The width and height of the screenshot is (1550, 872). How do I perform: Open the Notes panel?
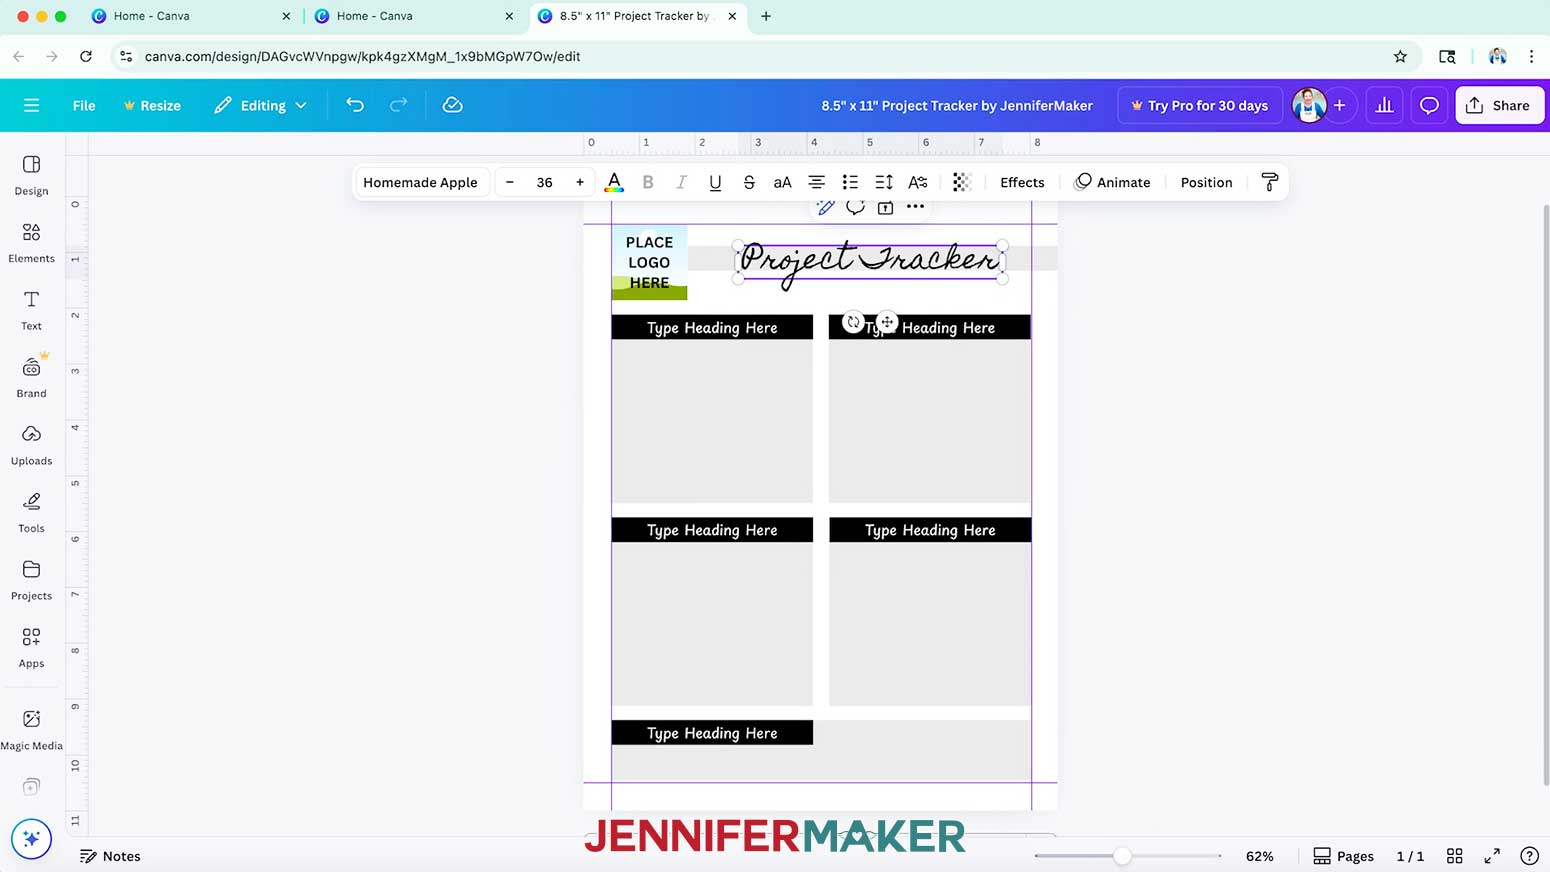[x=110, y=856]
